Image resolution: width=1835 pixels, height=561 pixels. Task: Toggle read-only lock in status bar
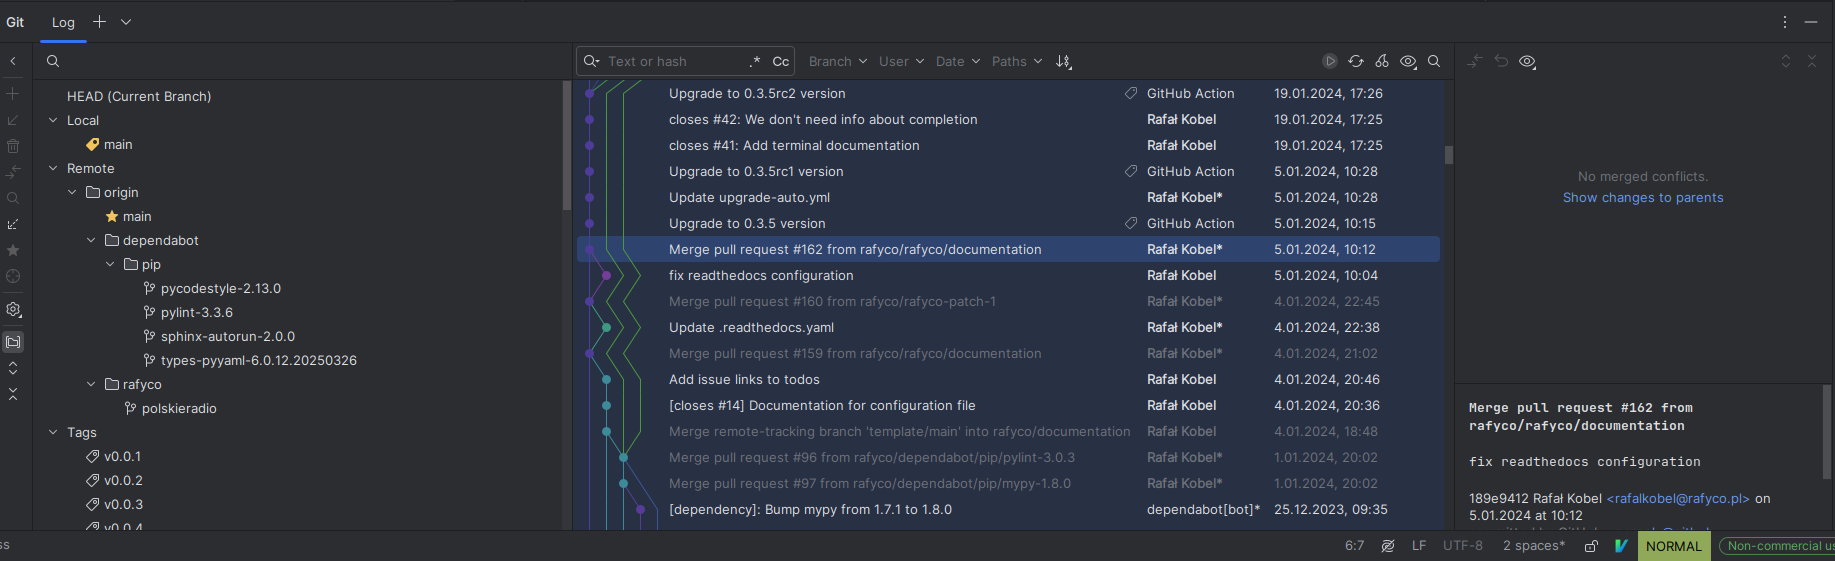[x=1591, y=546]
